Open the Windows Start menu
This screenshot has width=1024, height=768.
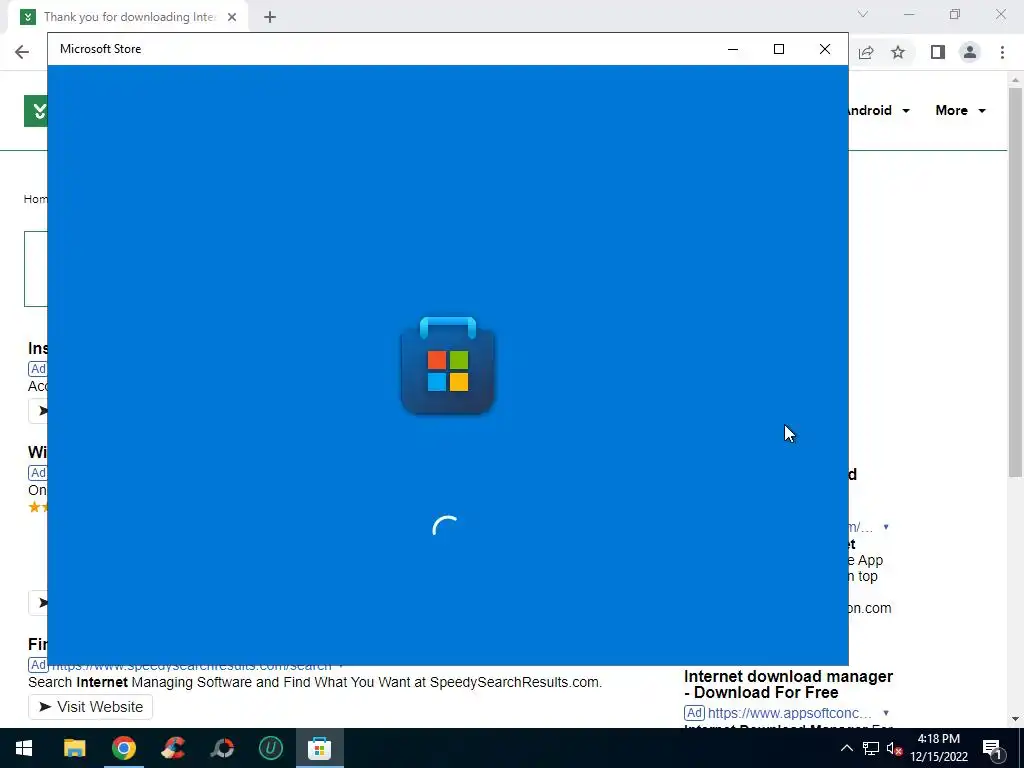click(24, 748)
